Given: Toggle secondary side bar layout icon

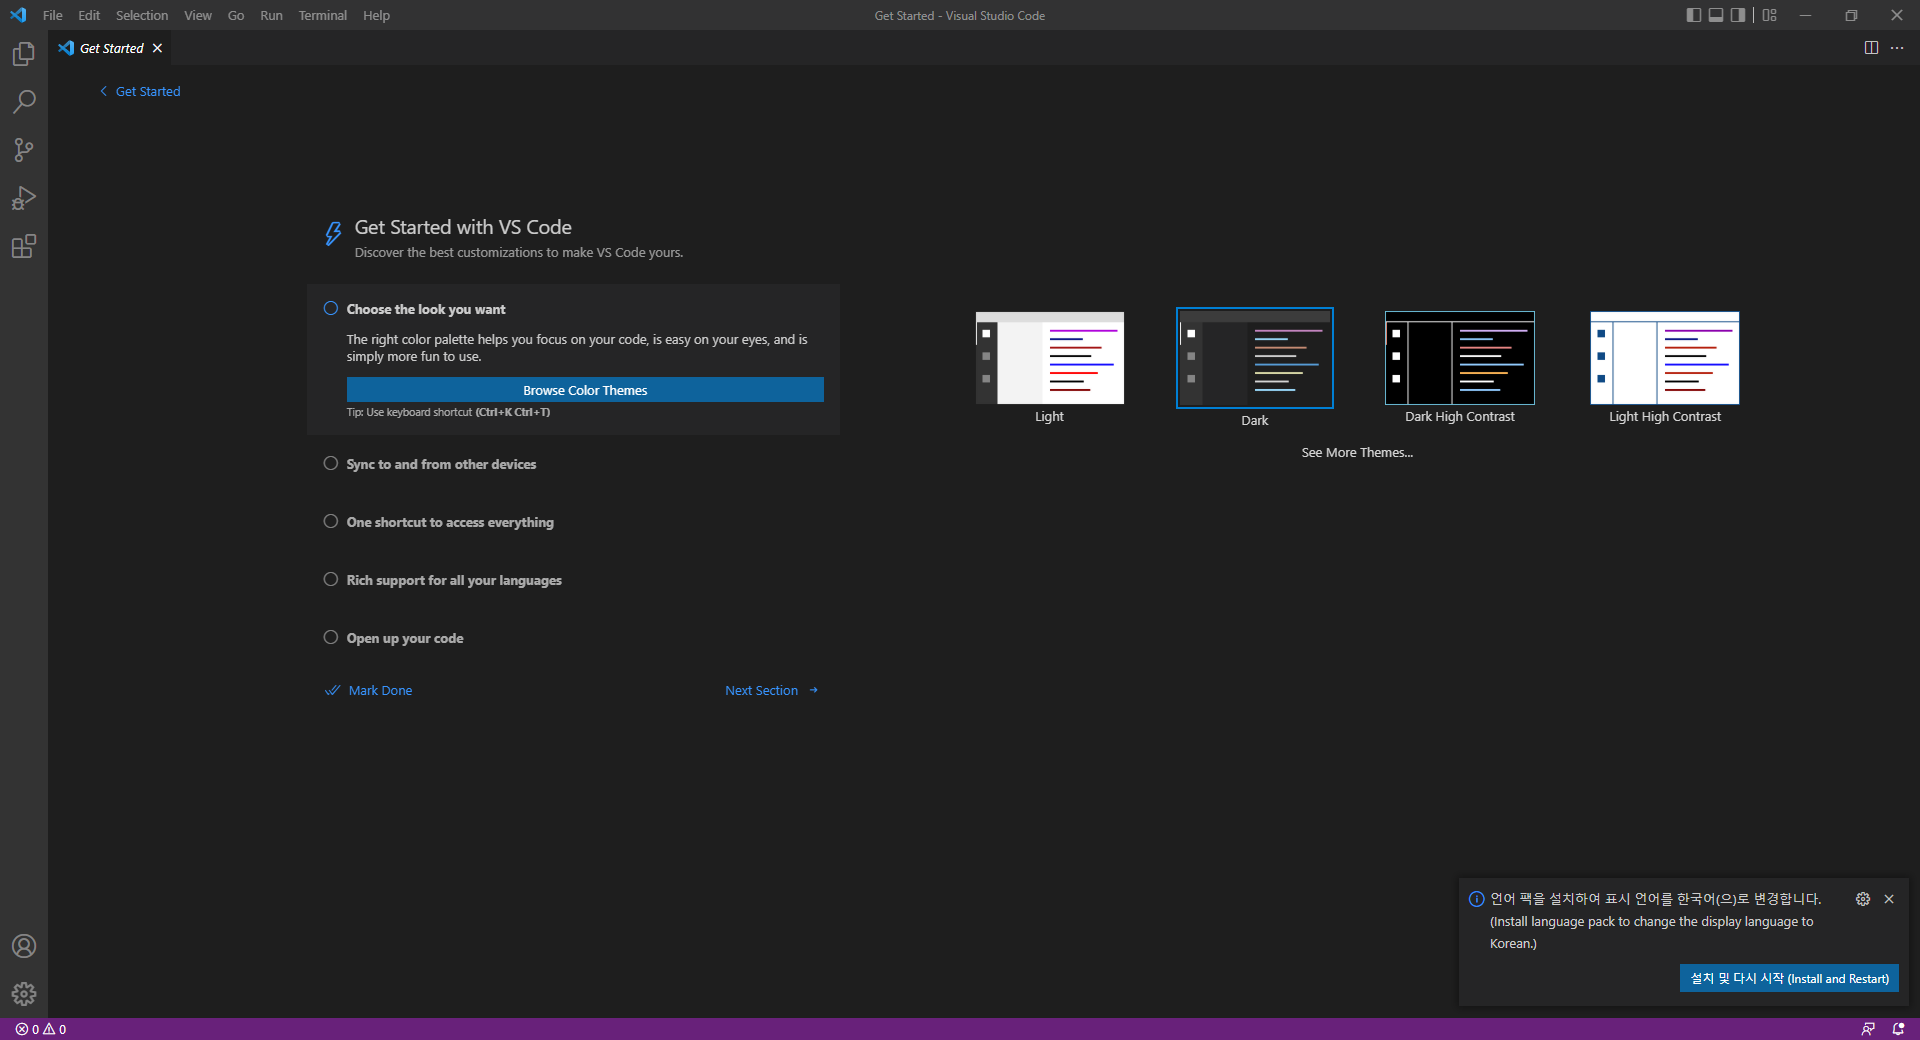Looking at the screenshot, I should tap(1738, 15).
